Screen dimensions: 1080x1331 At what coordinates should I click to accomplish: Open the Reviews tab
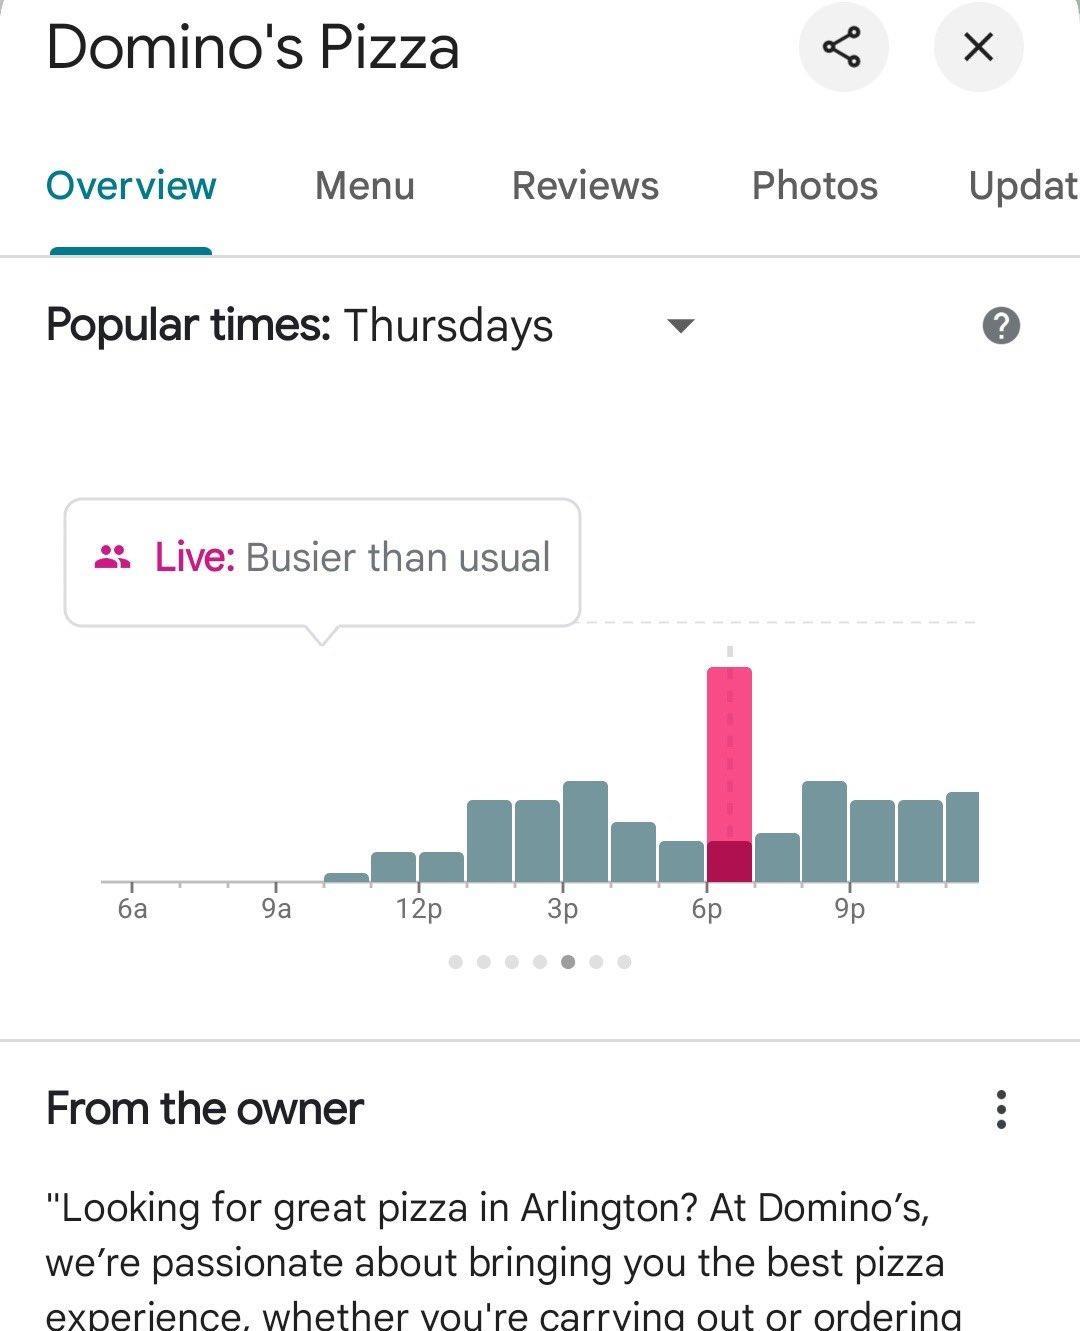(x=585, y=186)
